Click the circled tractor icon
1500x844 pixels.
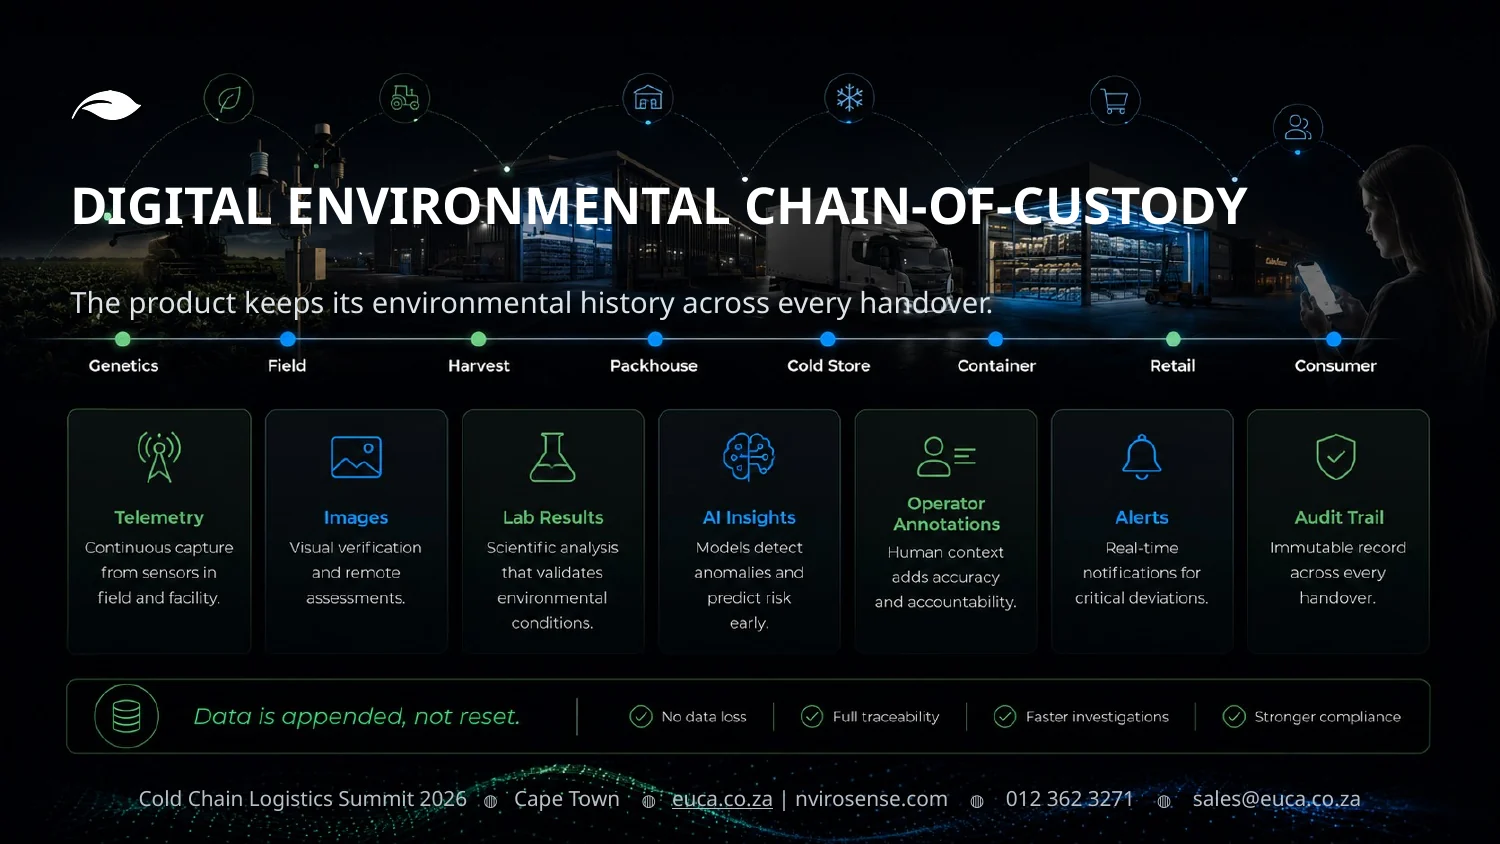(x=405, y=98)
